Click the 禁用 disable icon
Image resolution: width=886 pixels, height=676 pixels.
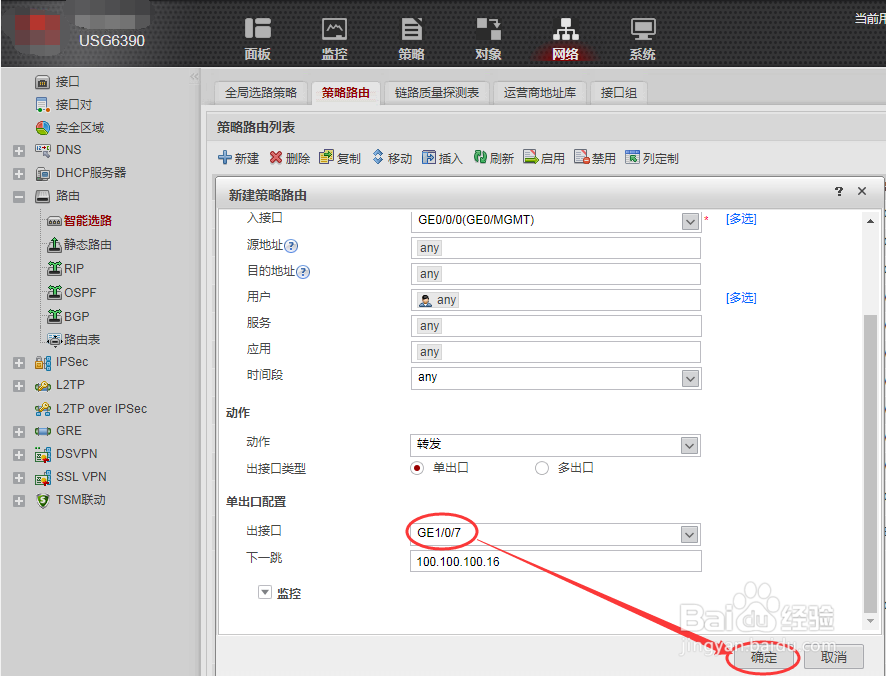click(x=581, y=157)
